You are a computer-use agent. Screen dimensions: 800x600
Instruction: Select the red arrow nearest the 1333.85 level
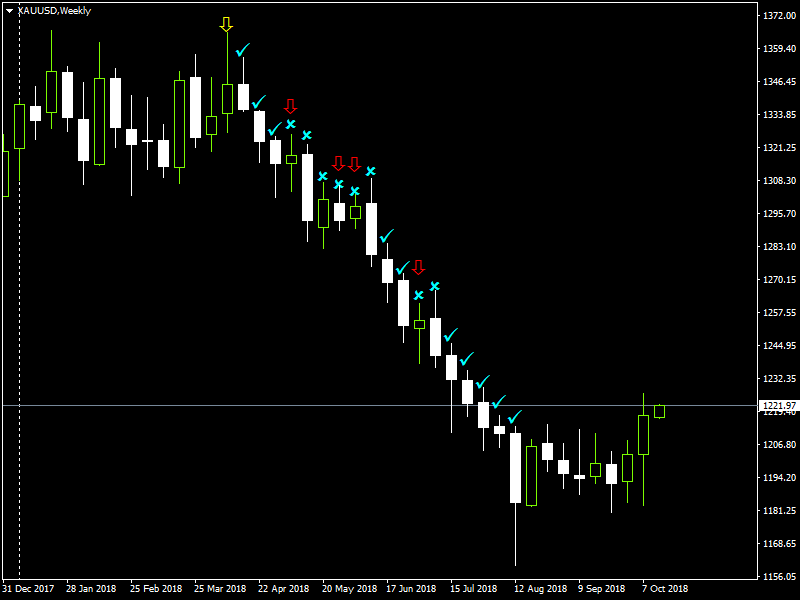[x=290, y=106]
